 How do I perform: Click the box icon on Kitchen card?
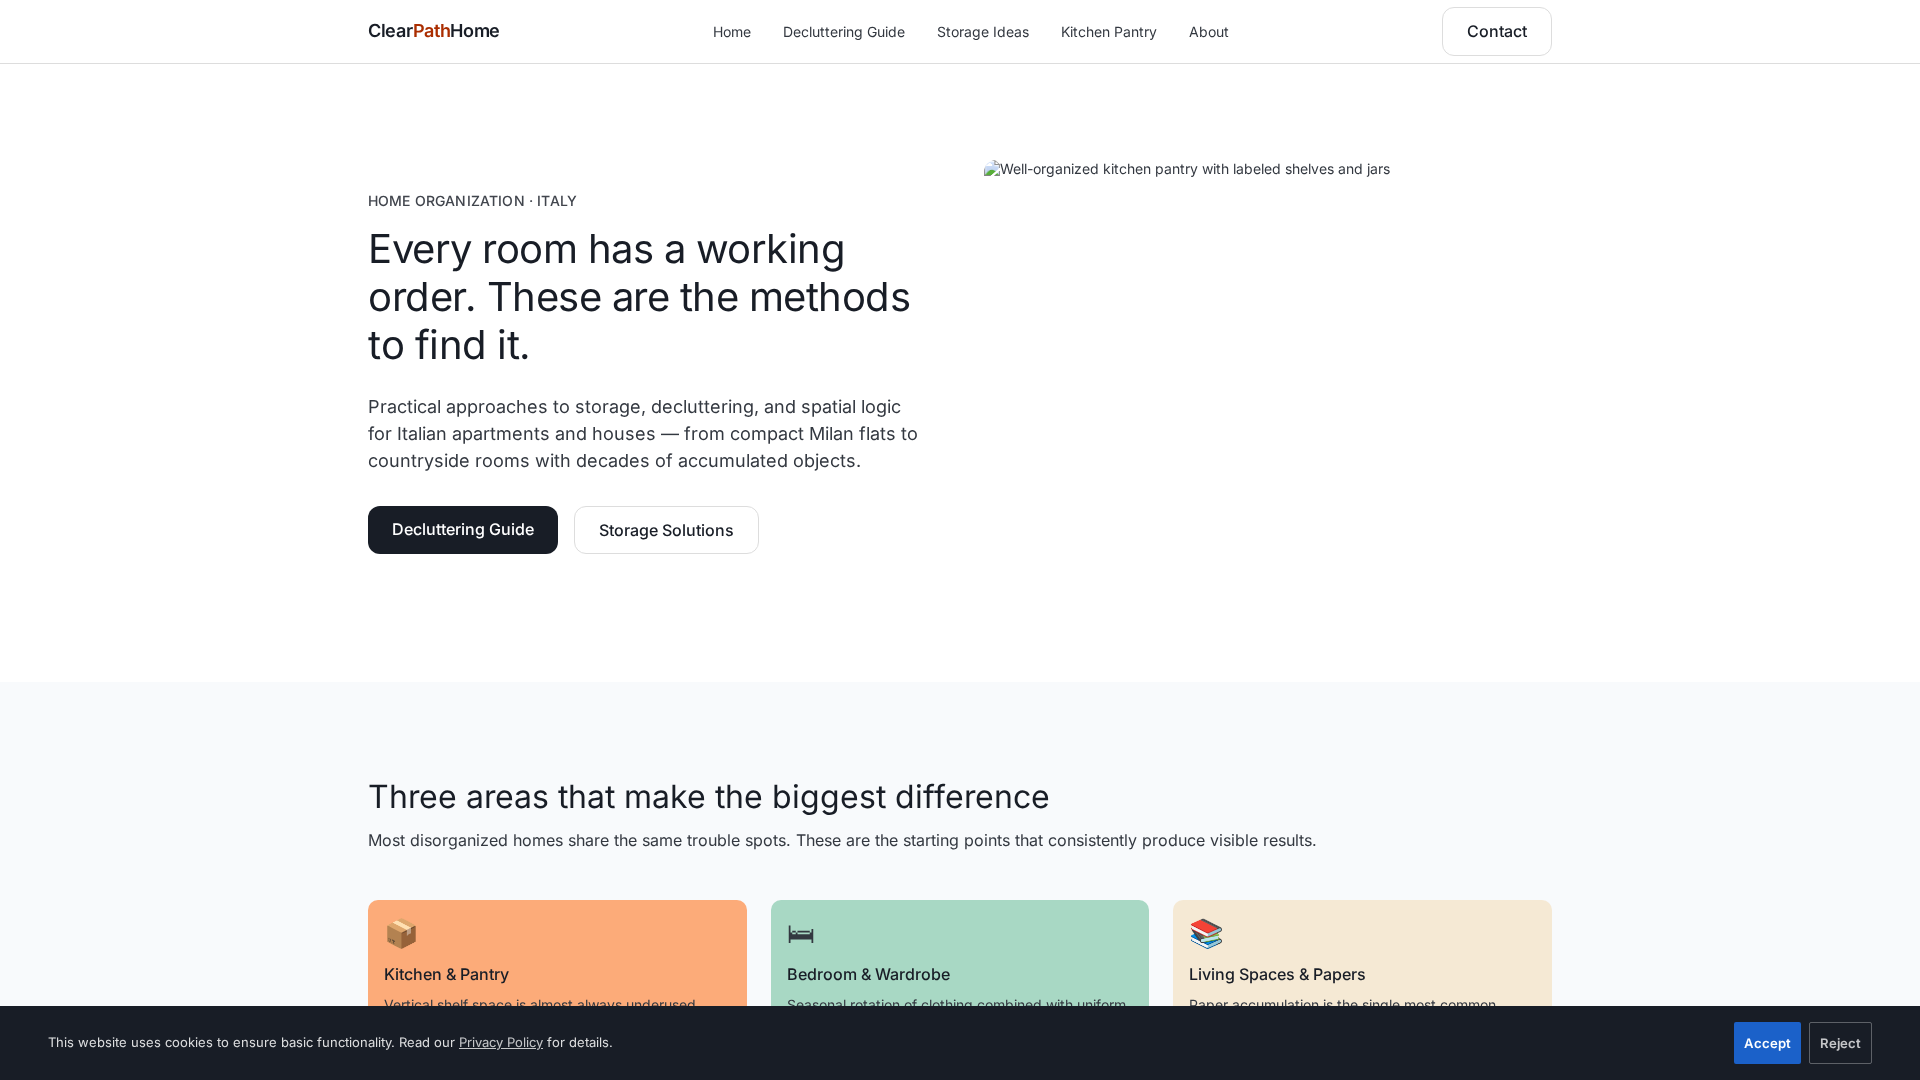click(x=401, y=934)
